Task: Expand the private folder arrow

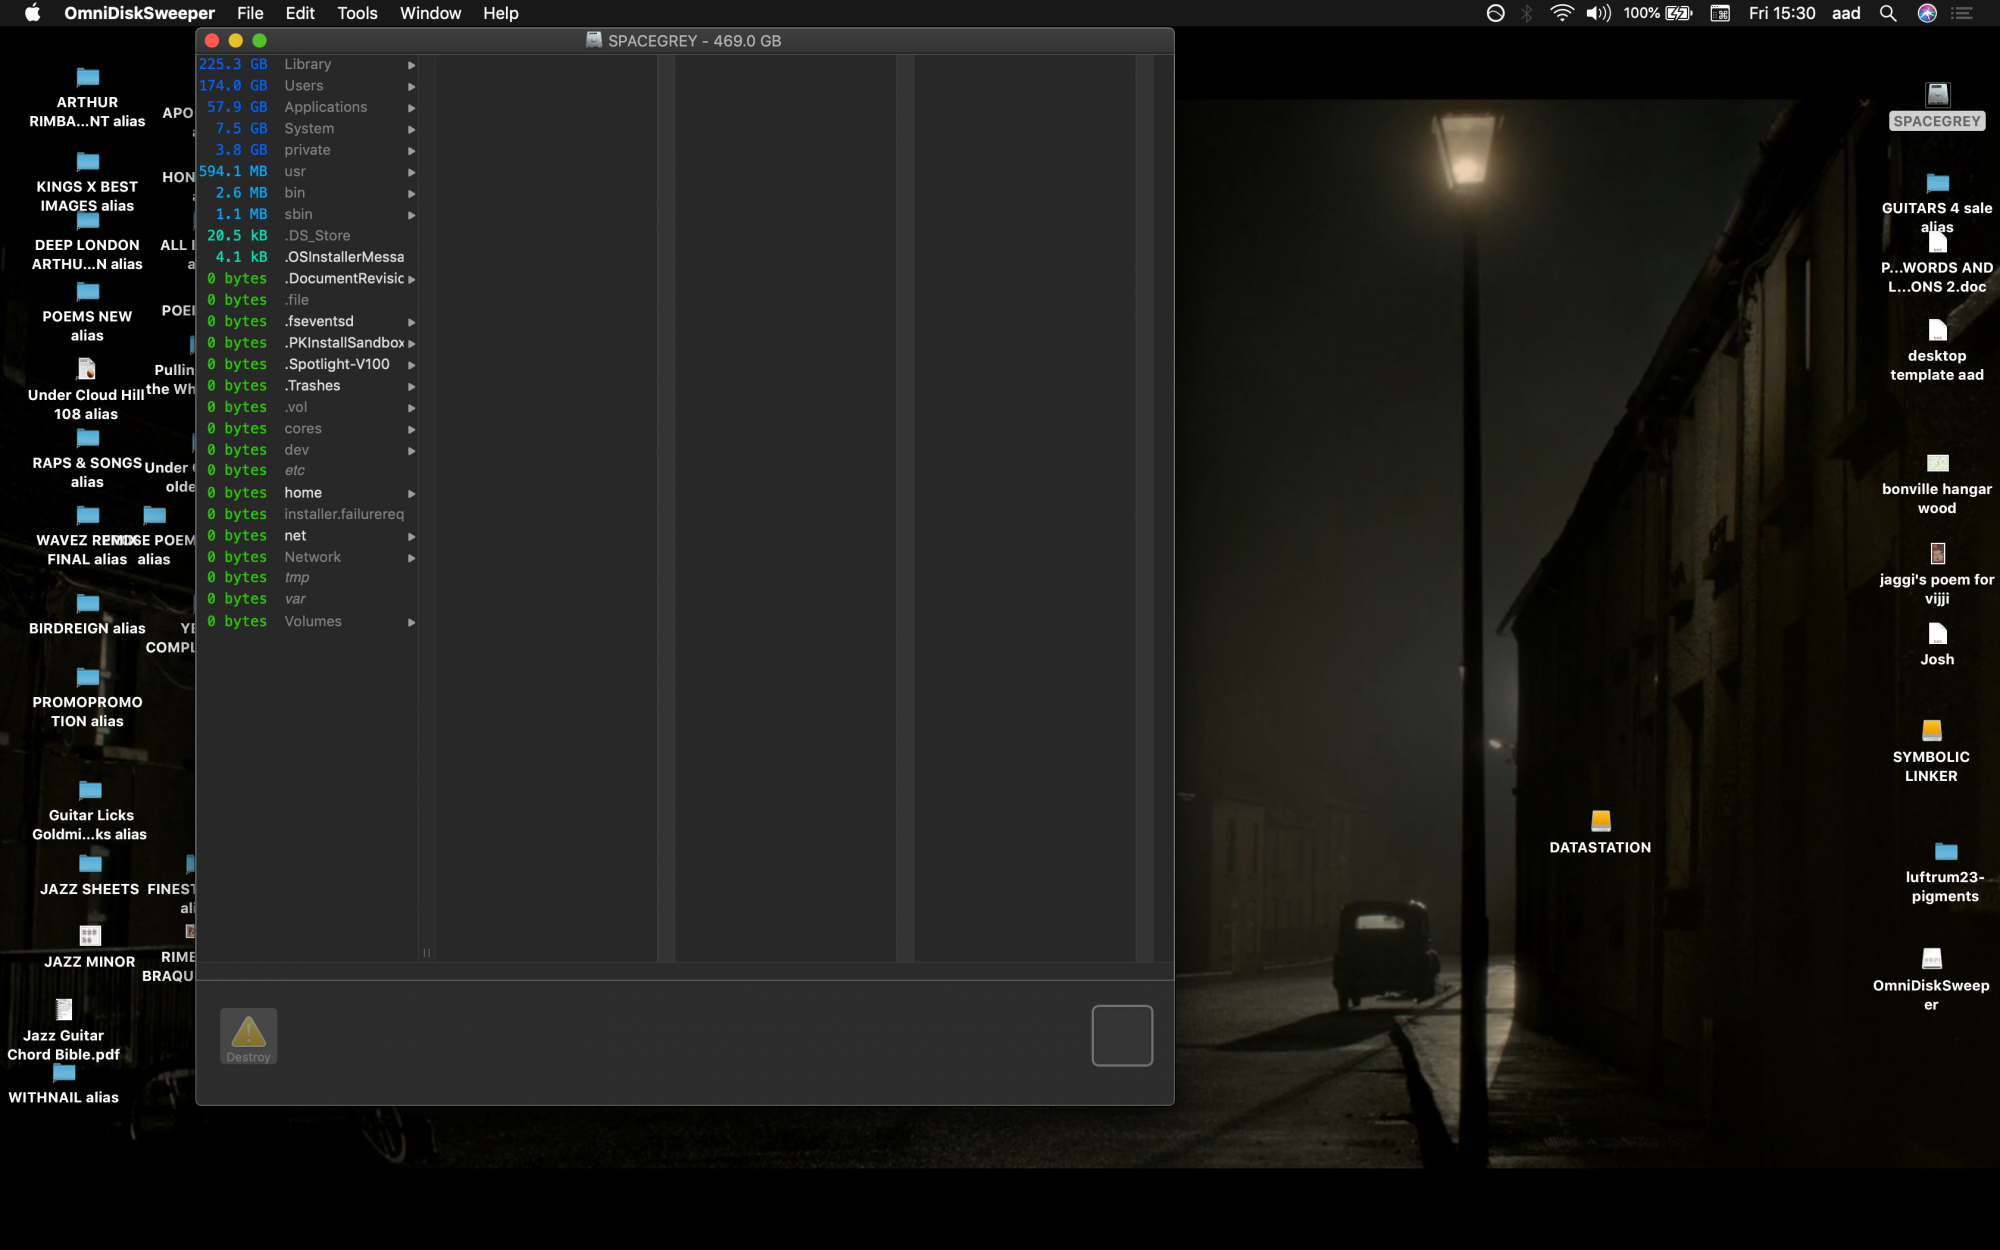Action: tap(411, 151)
